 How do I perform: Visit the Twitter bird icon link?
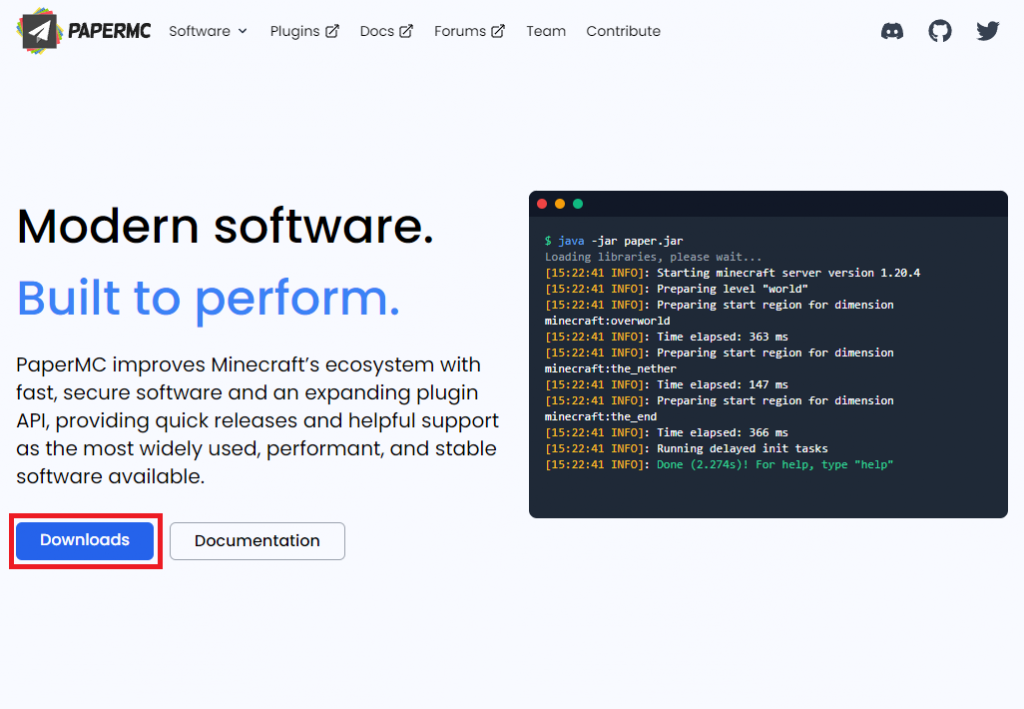[988, 31]
